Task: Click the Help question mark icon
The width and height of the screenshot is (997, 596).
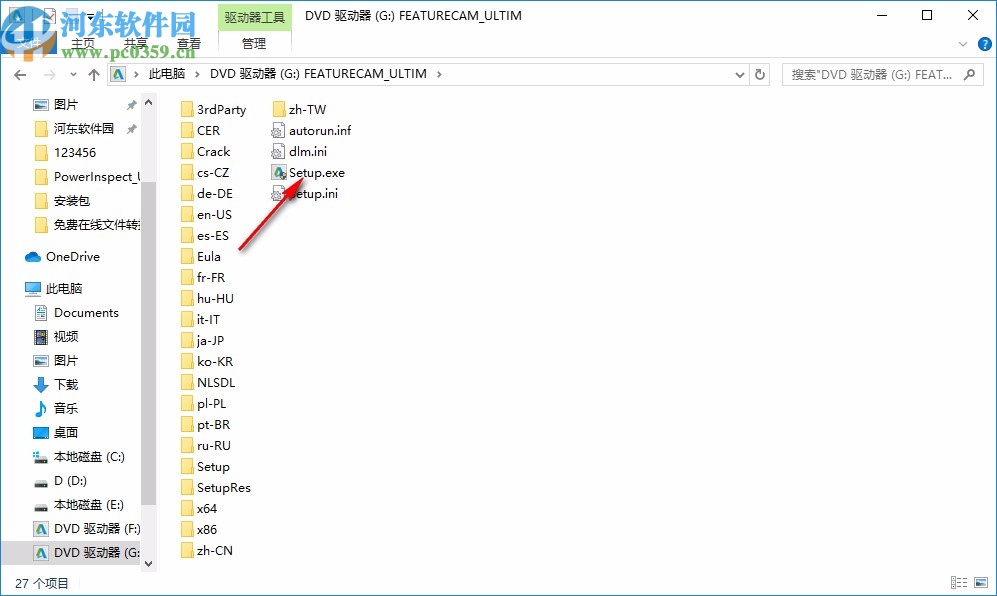Action: (x=984, y=44)
